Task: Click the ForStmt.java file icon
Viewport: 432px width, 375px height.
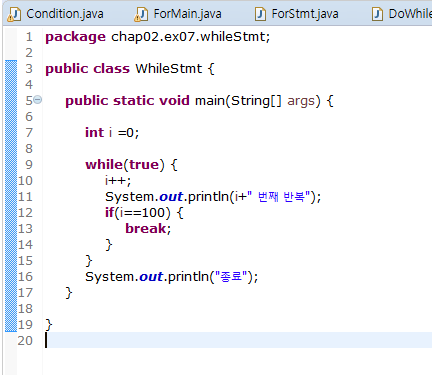Action: pos(261,14)
